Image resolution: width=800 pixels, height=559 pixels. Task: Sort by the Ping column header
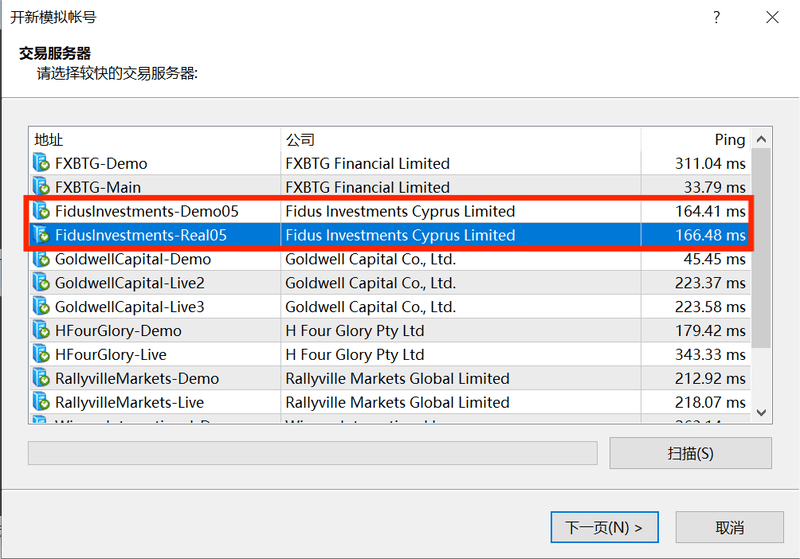[x=695, y=139]
